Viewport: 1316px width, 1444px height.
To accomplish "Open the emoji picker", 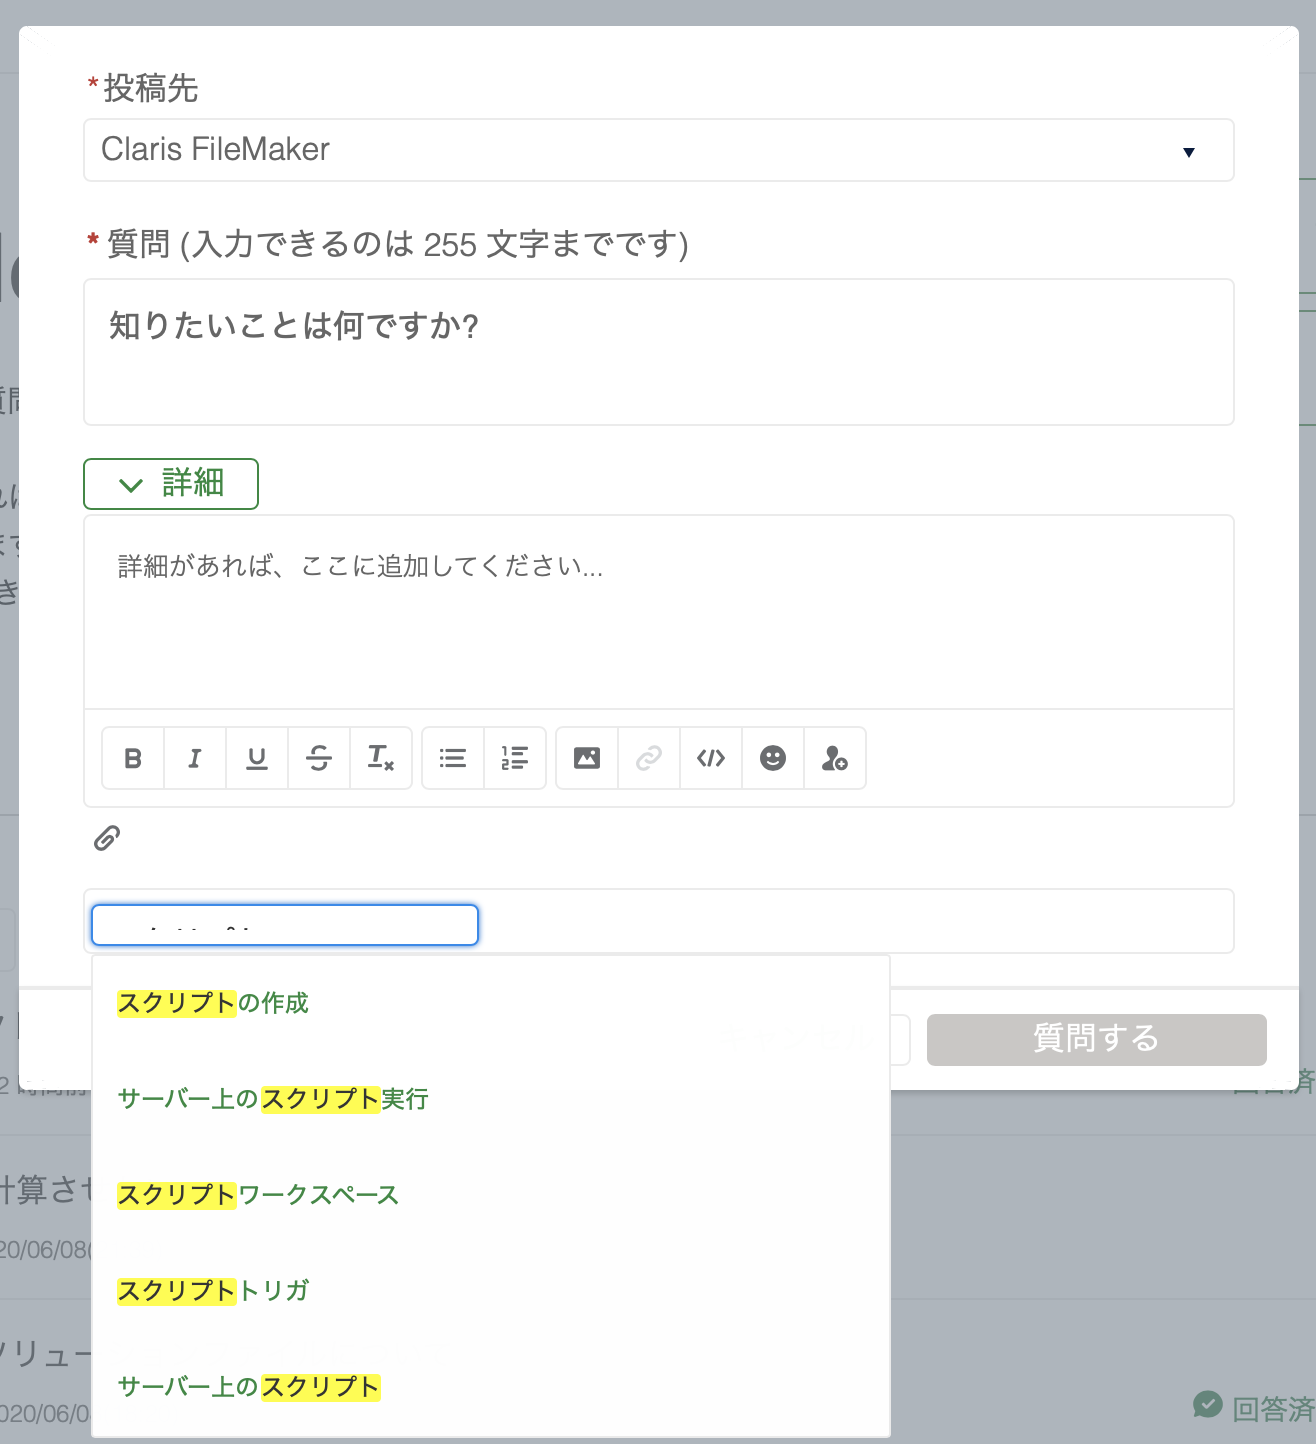I will pos(773,758).
